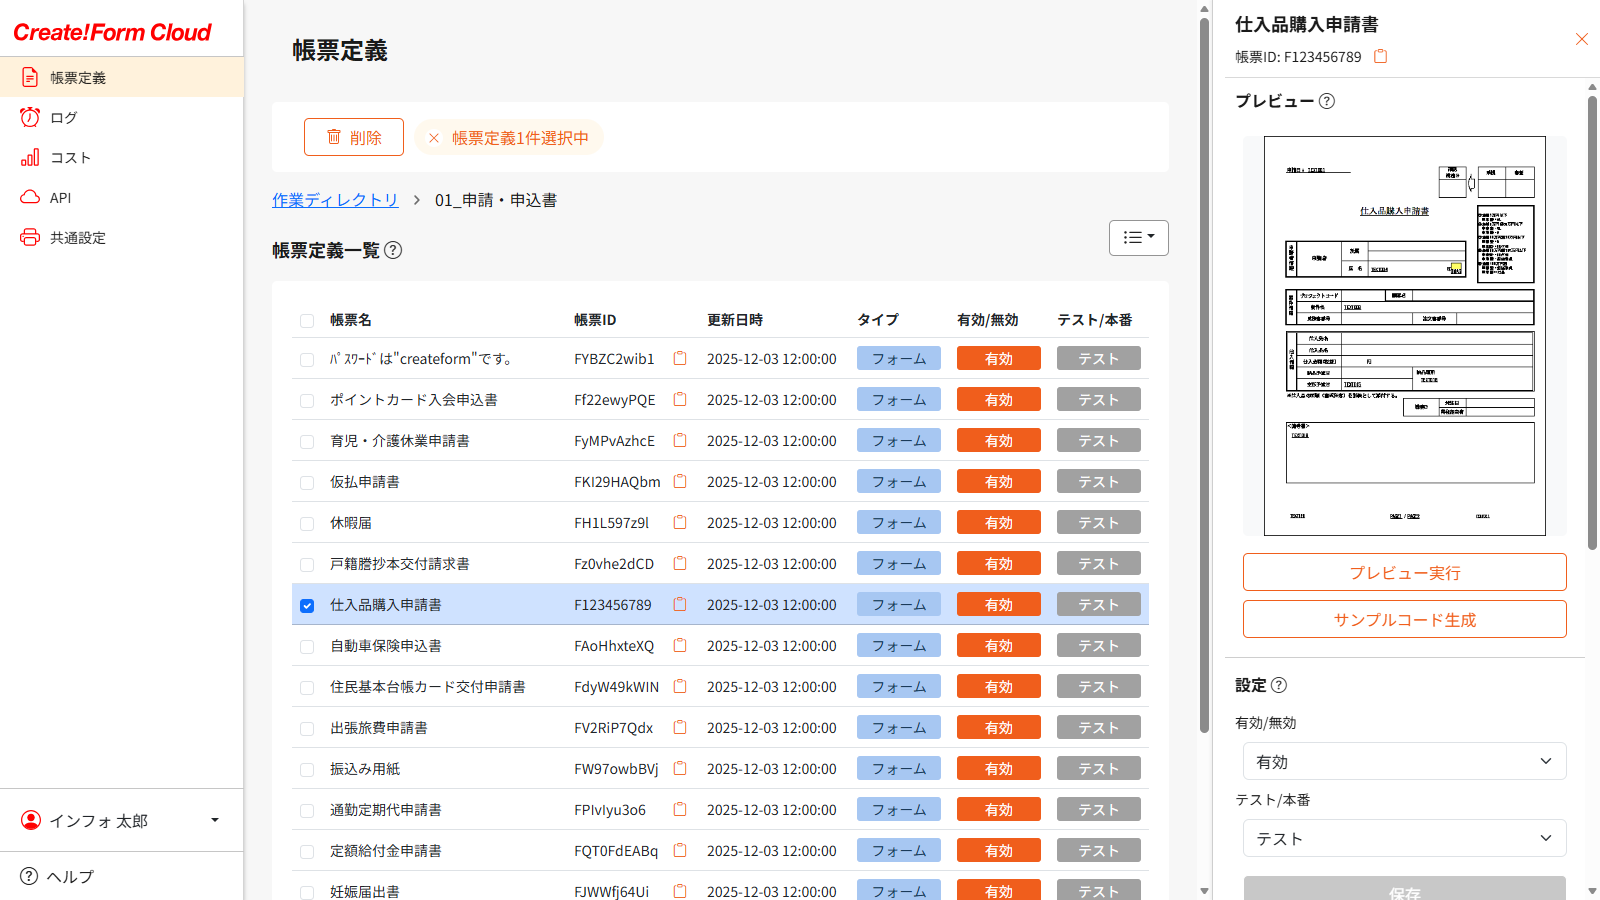Click the help icon beside 設定 heading
The width and height of the screenshot is (1600, 900).
click(1279, 685)
